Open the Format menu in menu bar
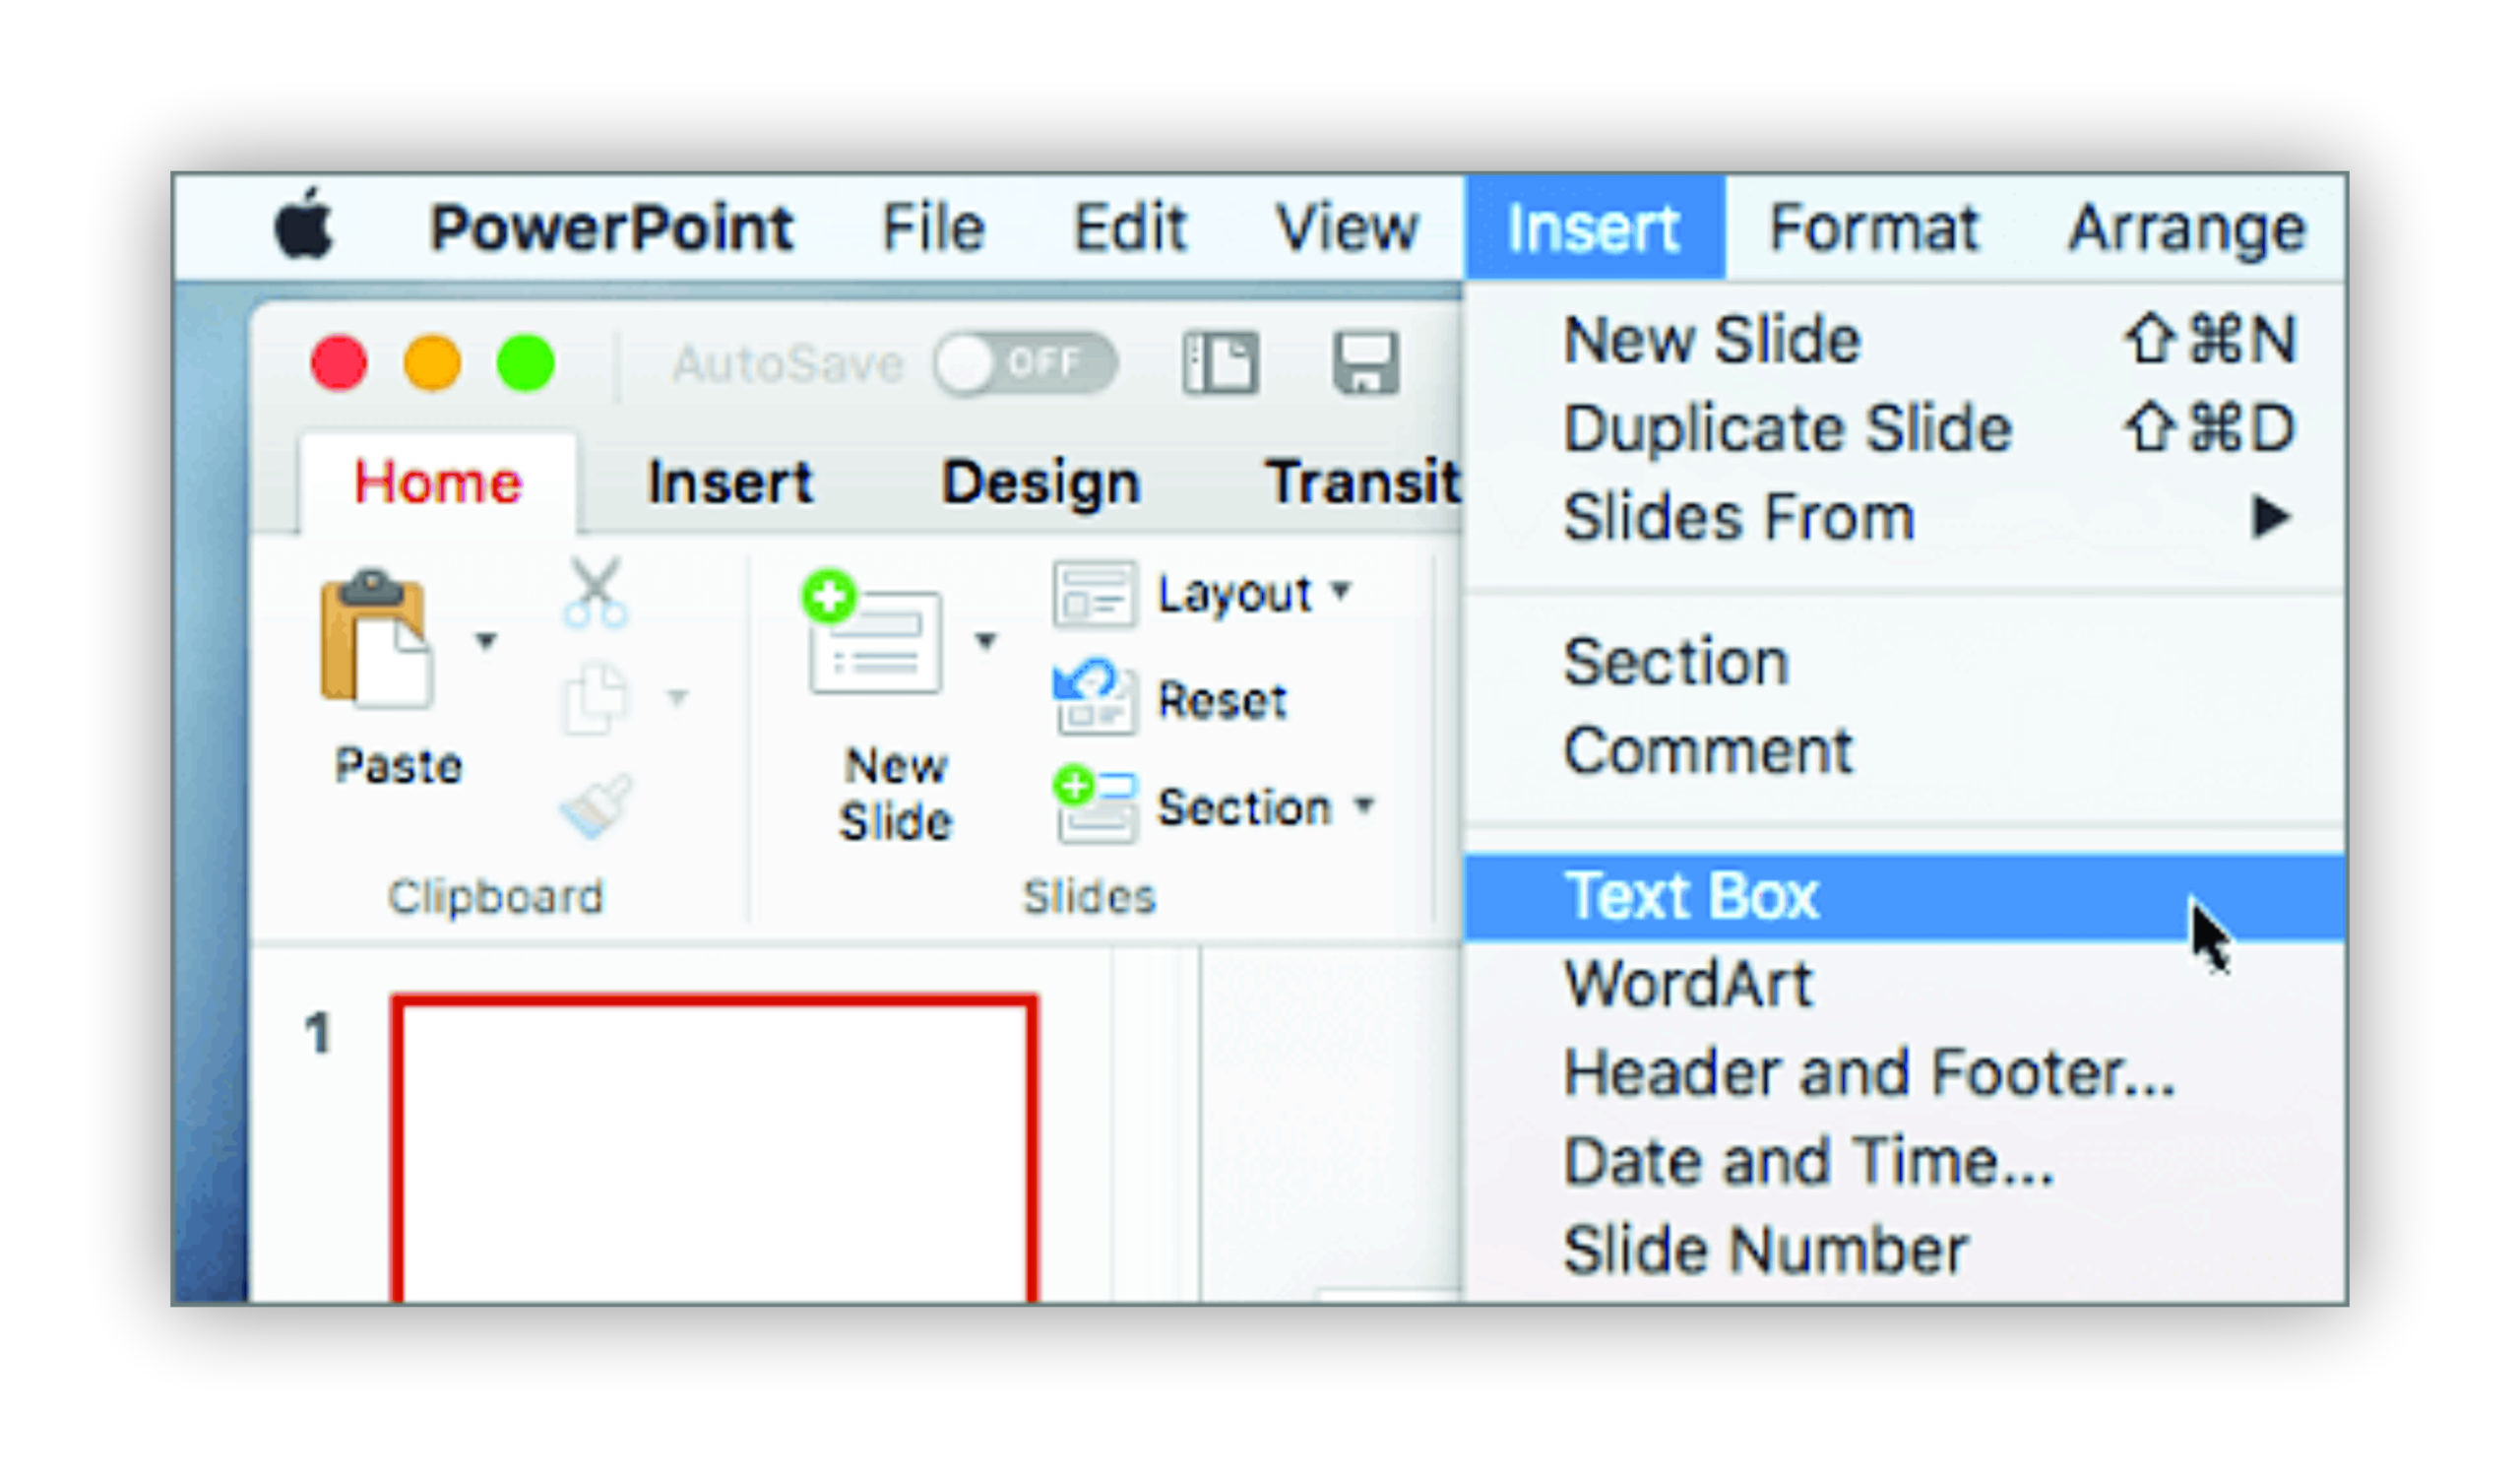Viewport: 2520px width, 1478px height. (1873, 228)
